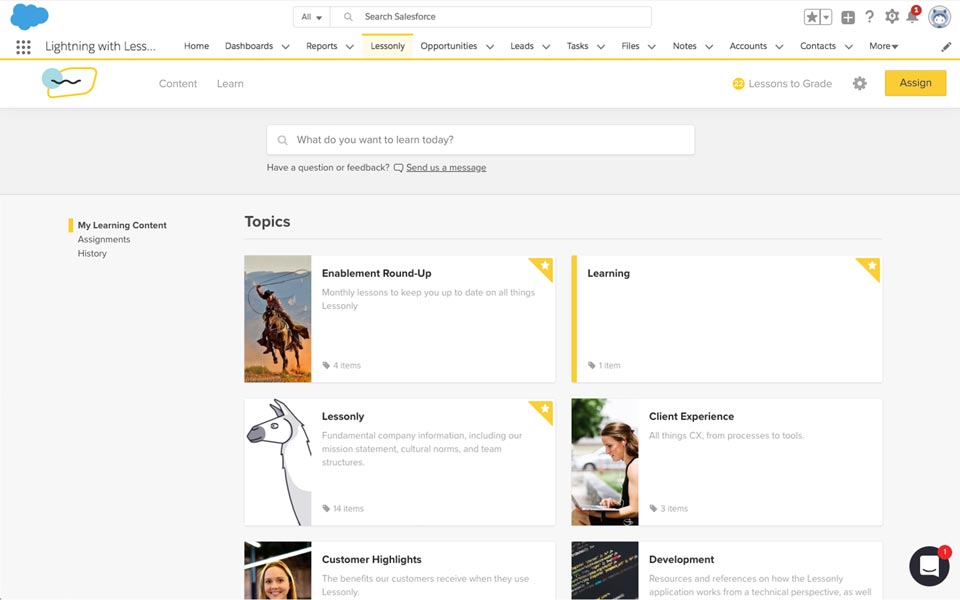Open the Opportunities tab

[x=449, y=46]
